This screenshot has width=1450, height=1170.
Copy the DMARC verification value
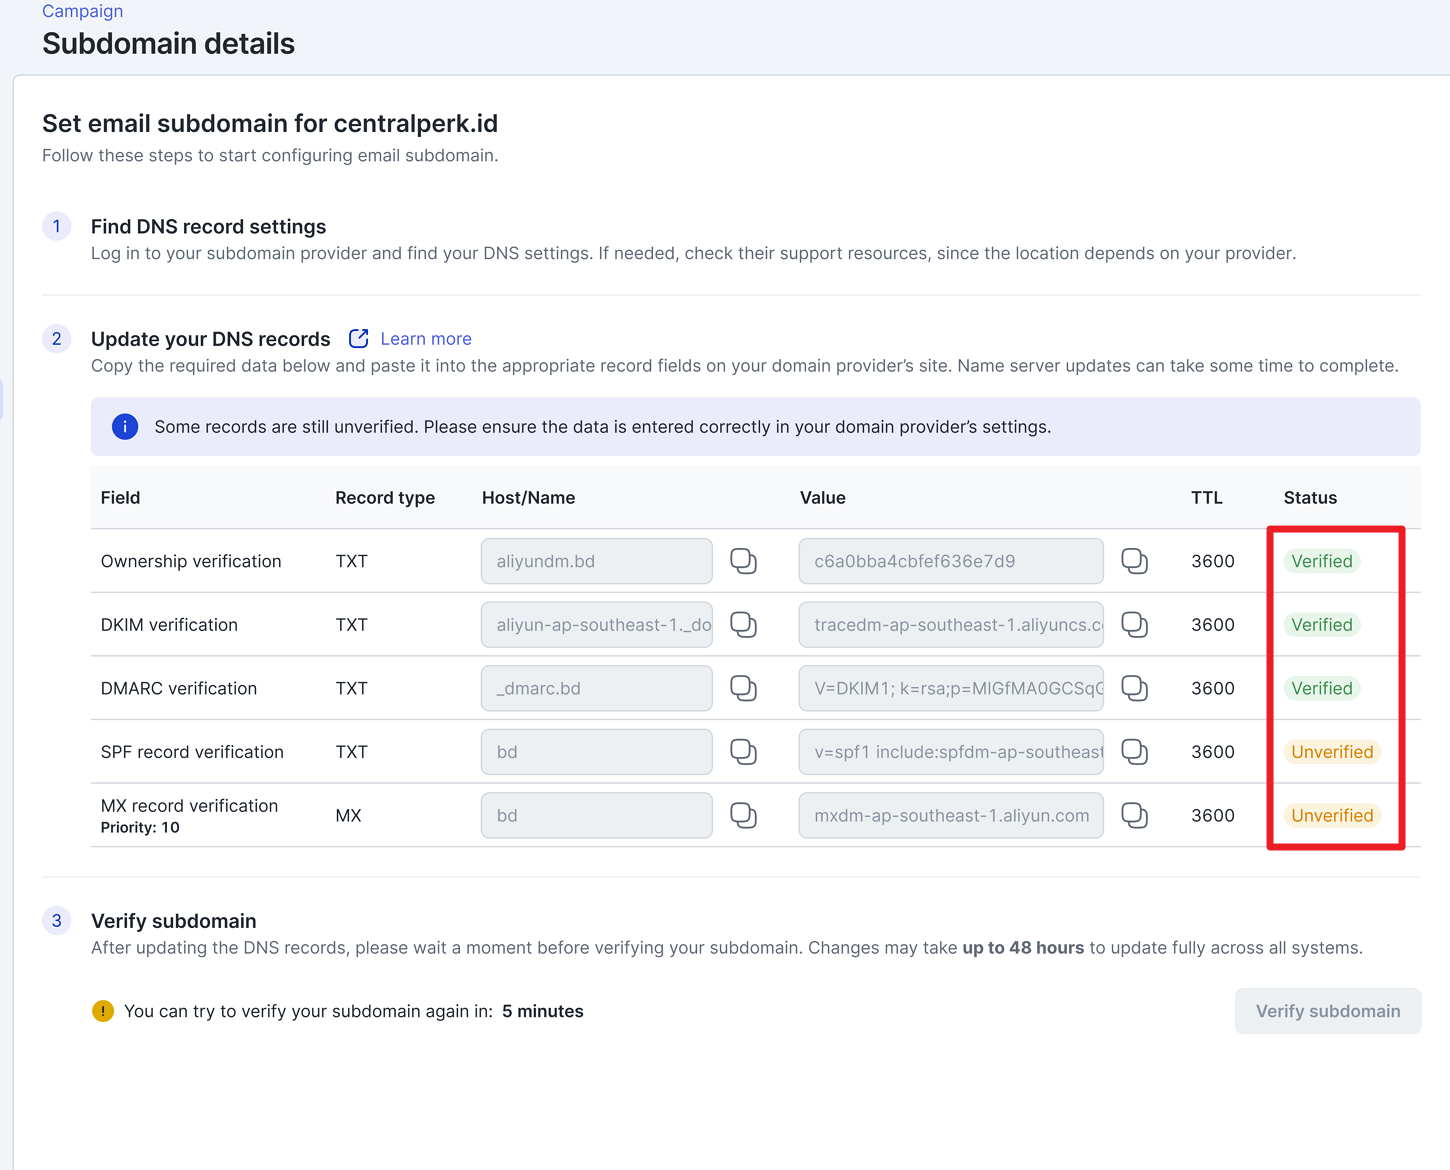[x=1134, y=688]
